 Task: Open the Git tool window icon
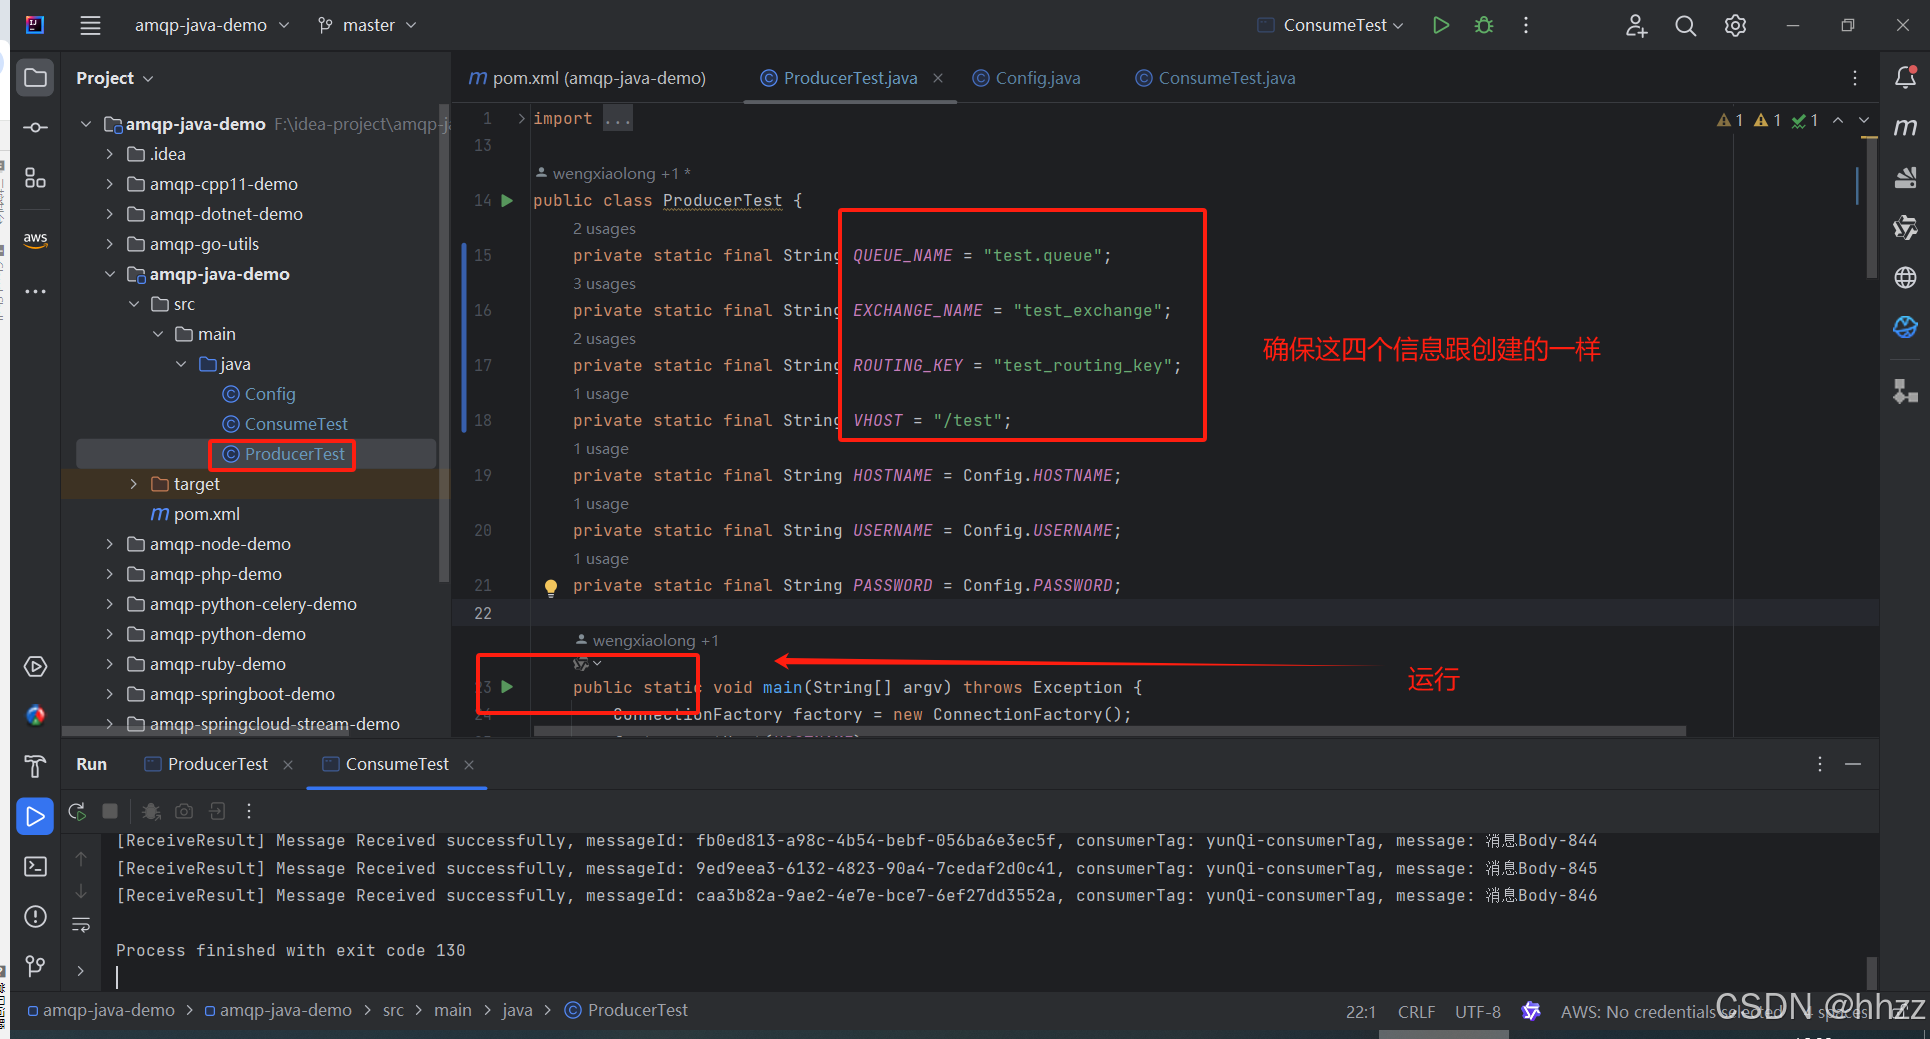35,965
